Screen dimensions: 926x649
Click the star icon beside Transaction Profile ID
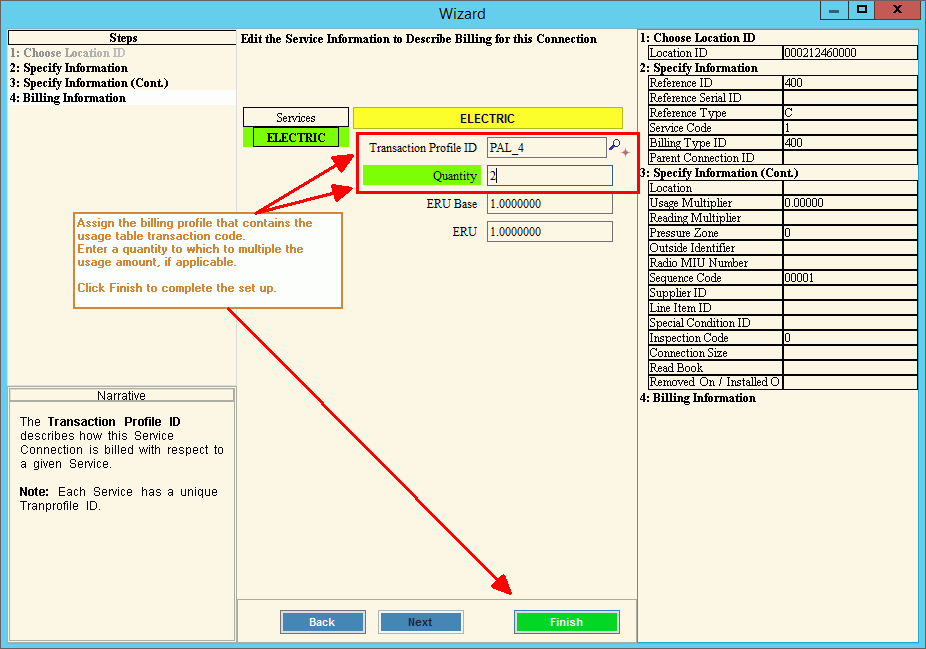click(x=626, y=153)
